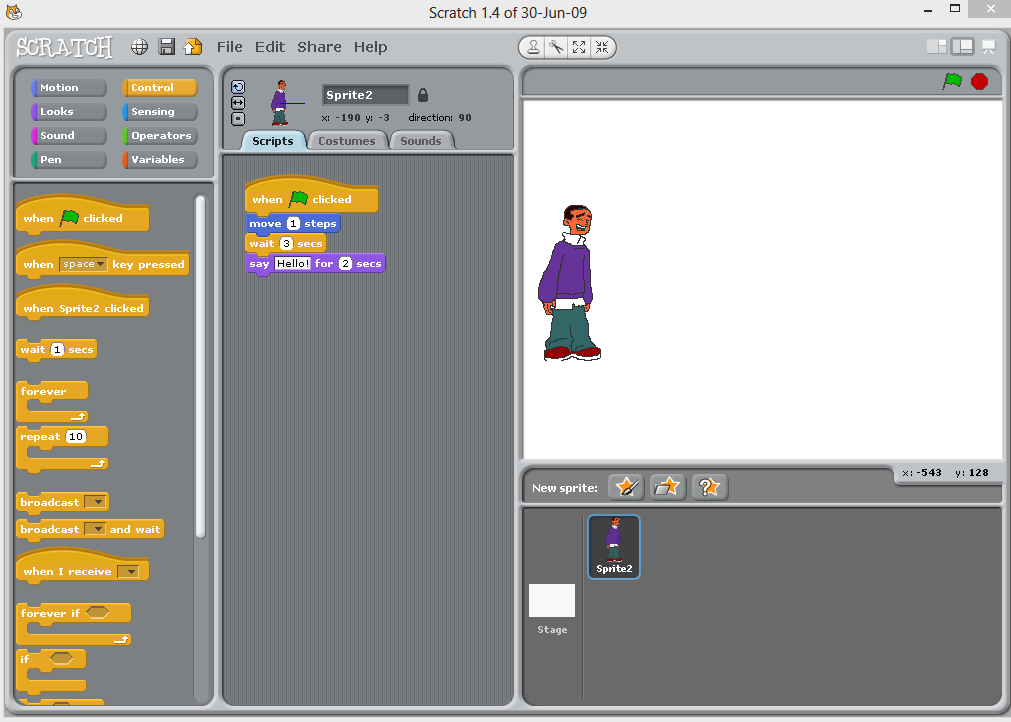Click the wait 1 secs value in palette

(x=57, y=349)
